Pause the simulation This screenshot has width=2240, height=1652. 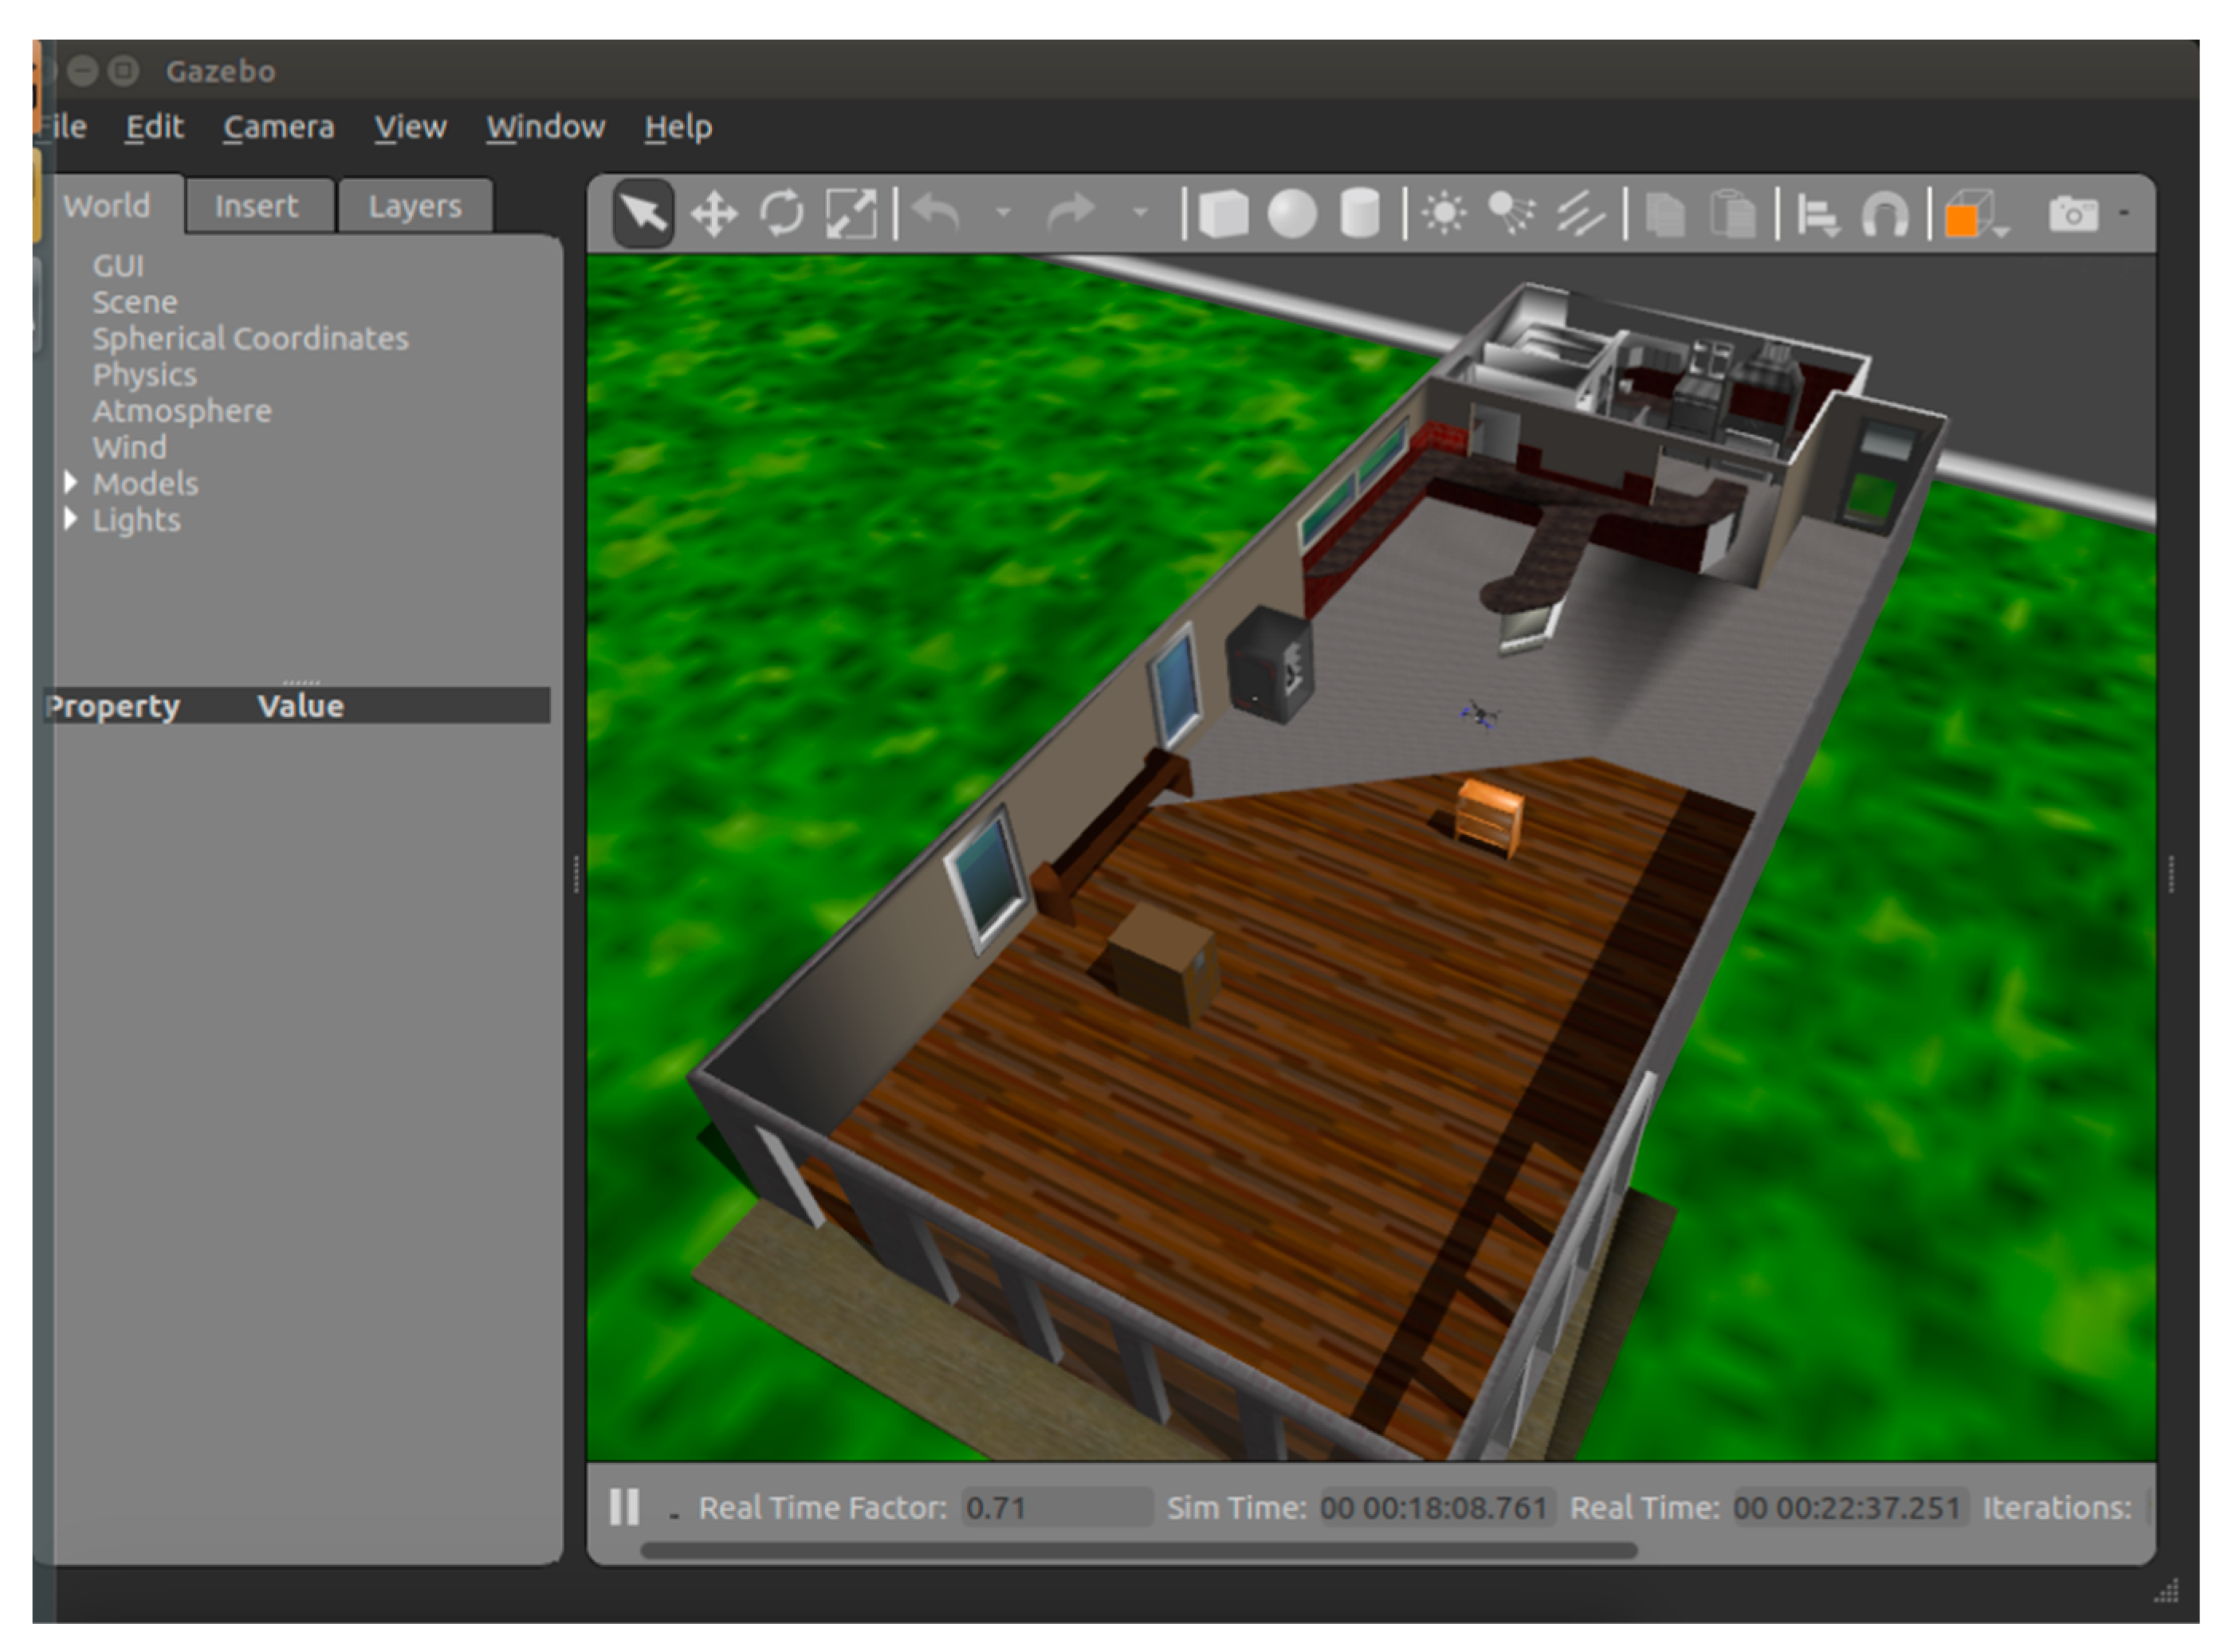(x=624, y=1506)
